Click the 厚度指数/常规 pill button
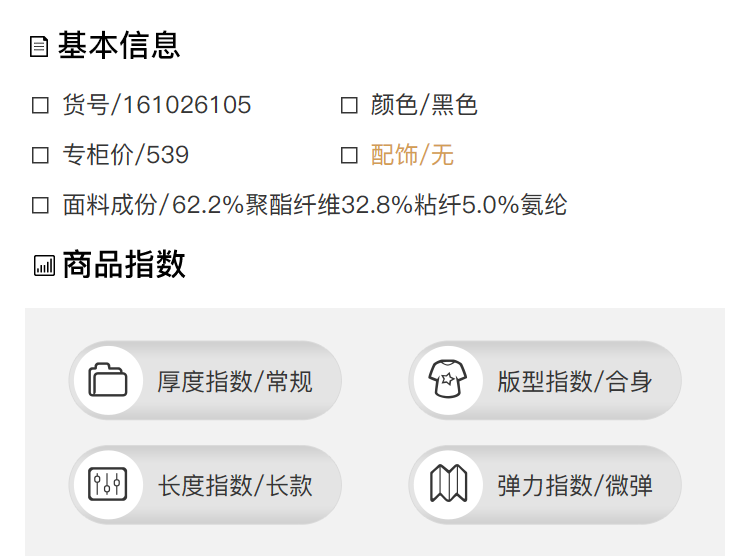The width and height of the screenshot is (750, 556). click(234, 381)
